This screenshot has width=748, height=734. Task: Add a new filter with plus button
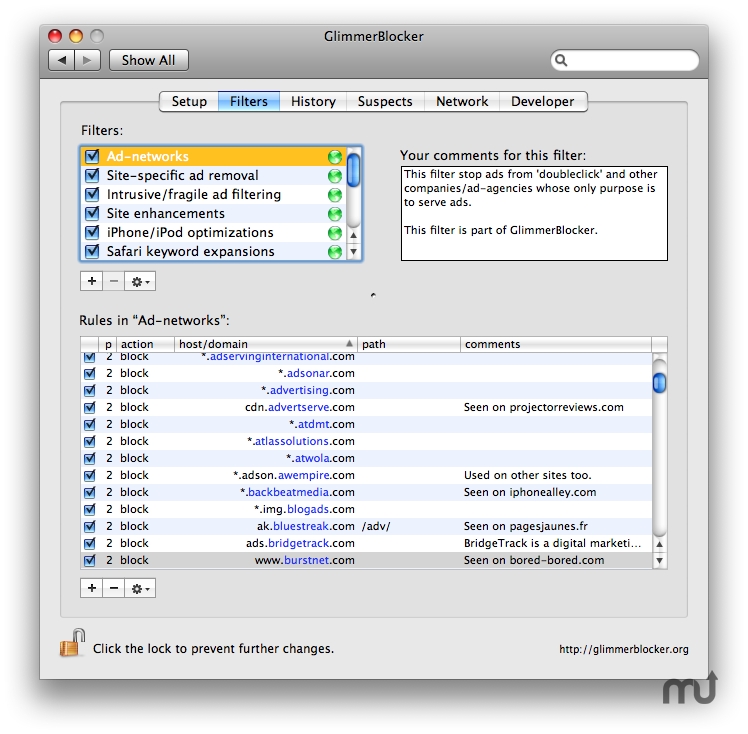[x=92, y=281]
